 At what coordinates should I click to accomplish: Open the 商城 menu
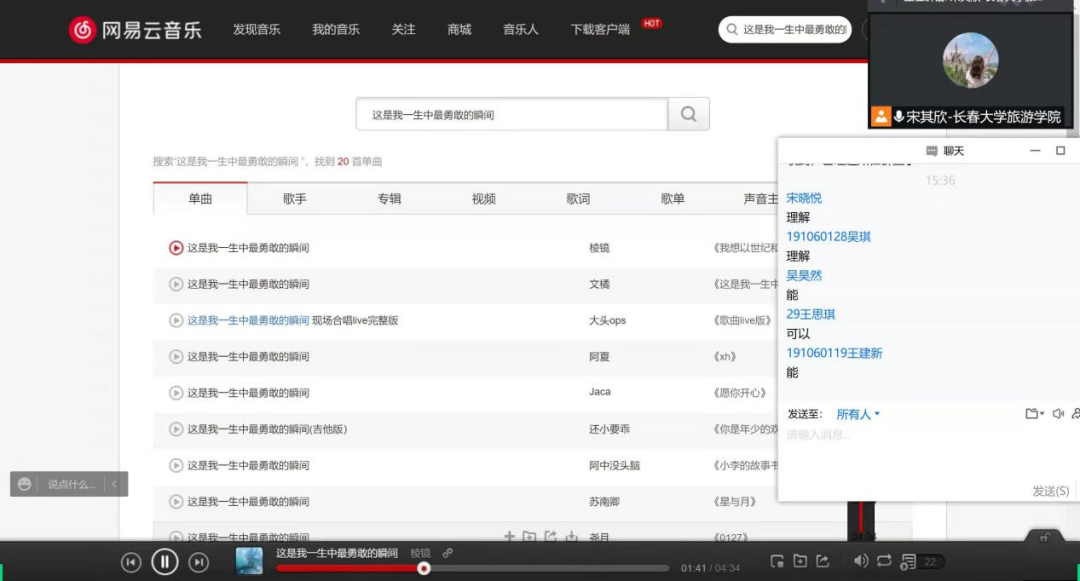(459, 30)
